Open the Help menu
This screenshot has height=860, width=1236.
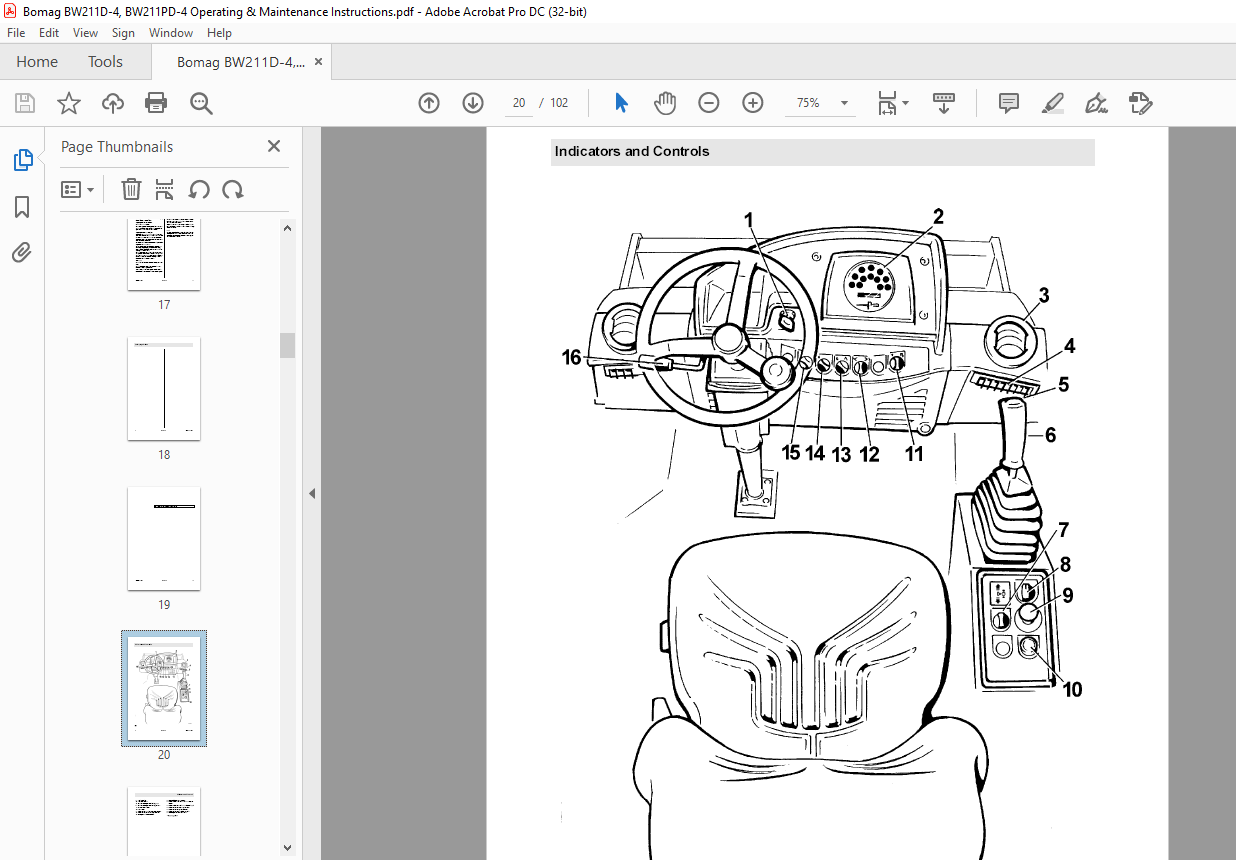click(219, 33)
